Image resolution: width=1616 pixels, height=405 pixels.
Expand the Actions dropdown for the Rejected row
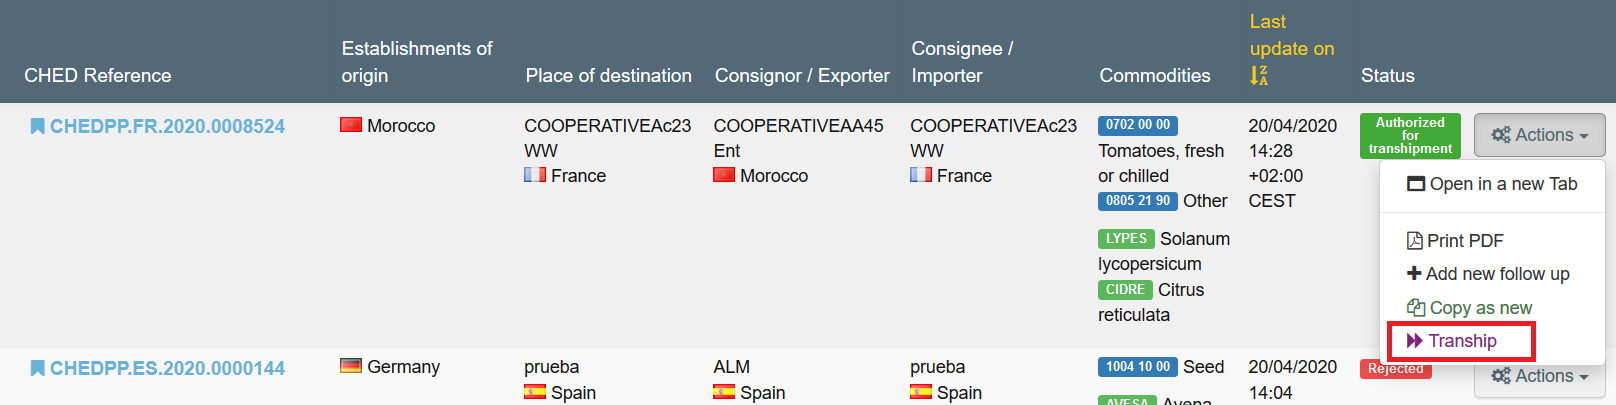coord(1540,377)
